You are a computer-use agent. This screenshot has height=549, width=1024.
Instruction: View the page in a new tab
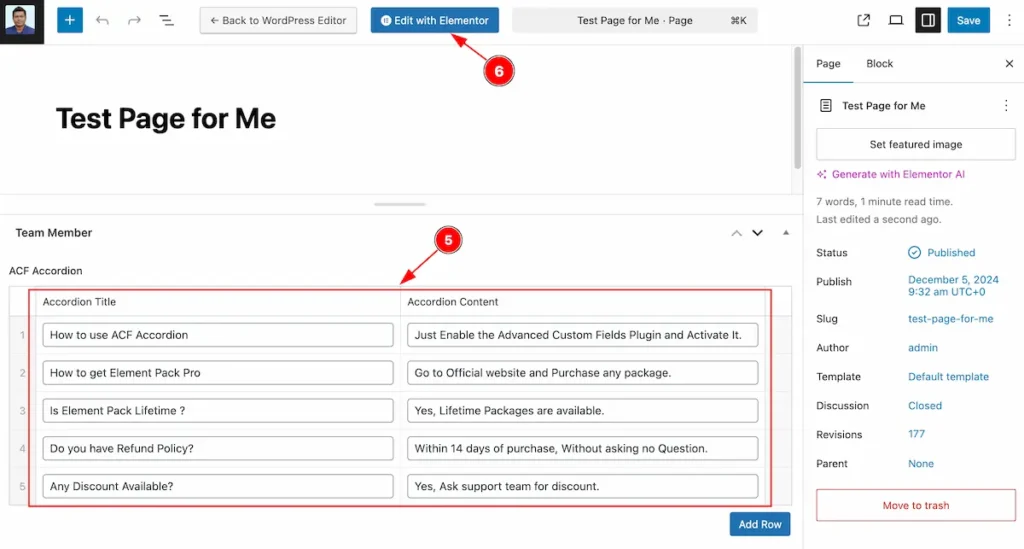pos(863,20)
